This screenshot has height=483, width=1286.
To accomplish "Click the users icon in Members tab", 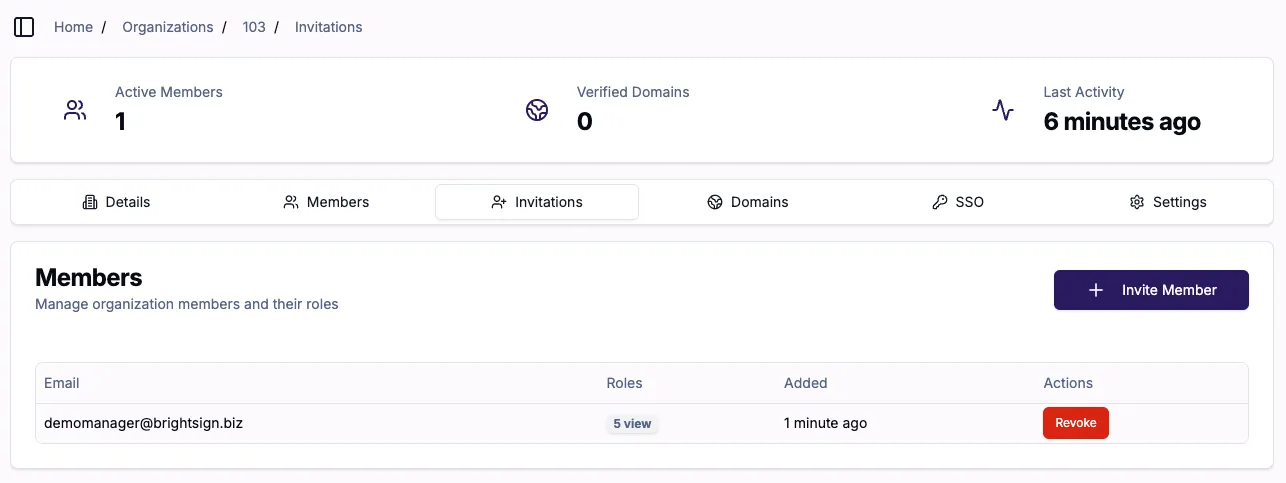I will point(291,202).
